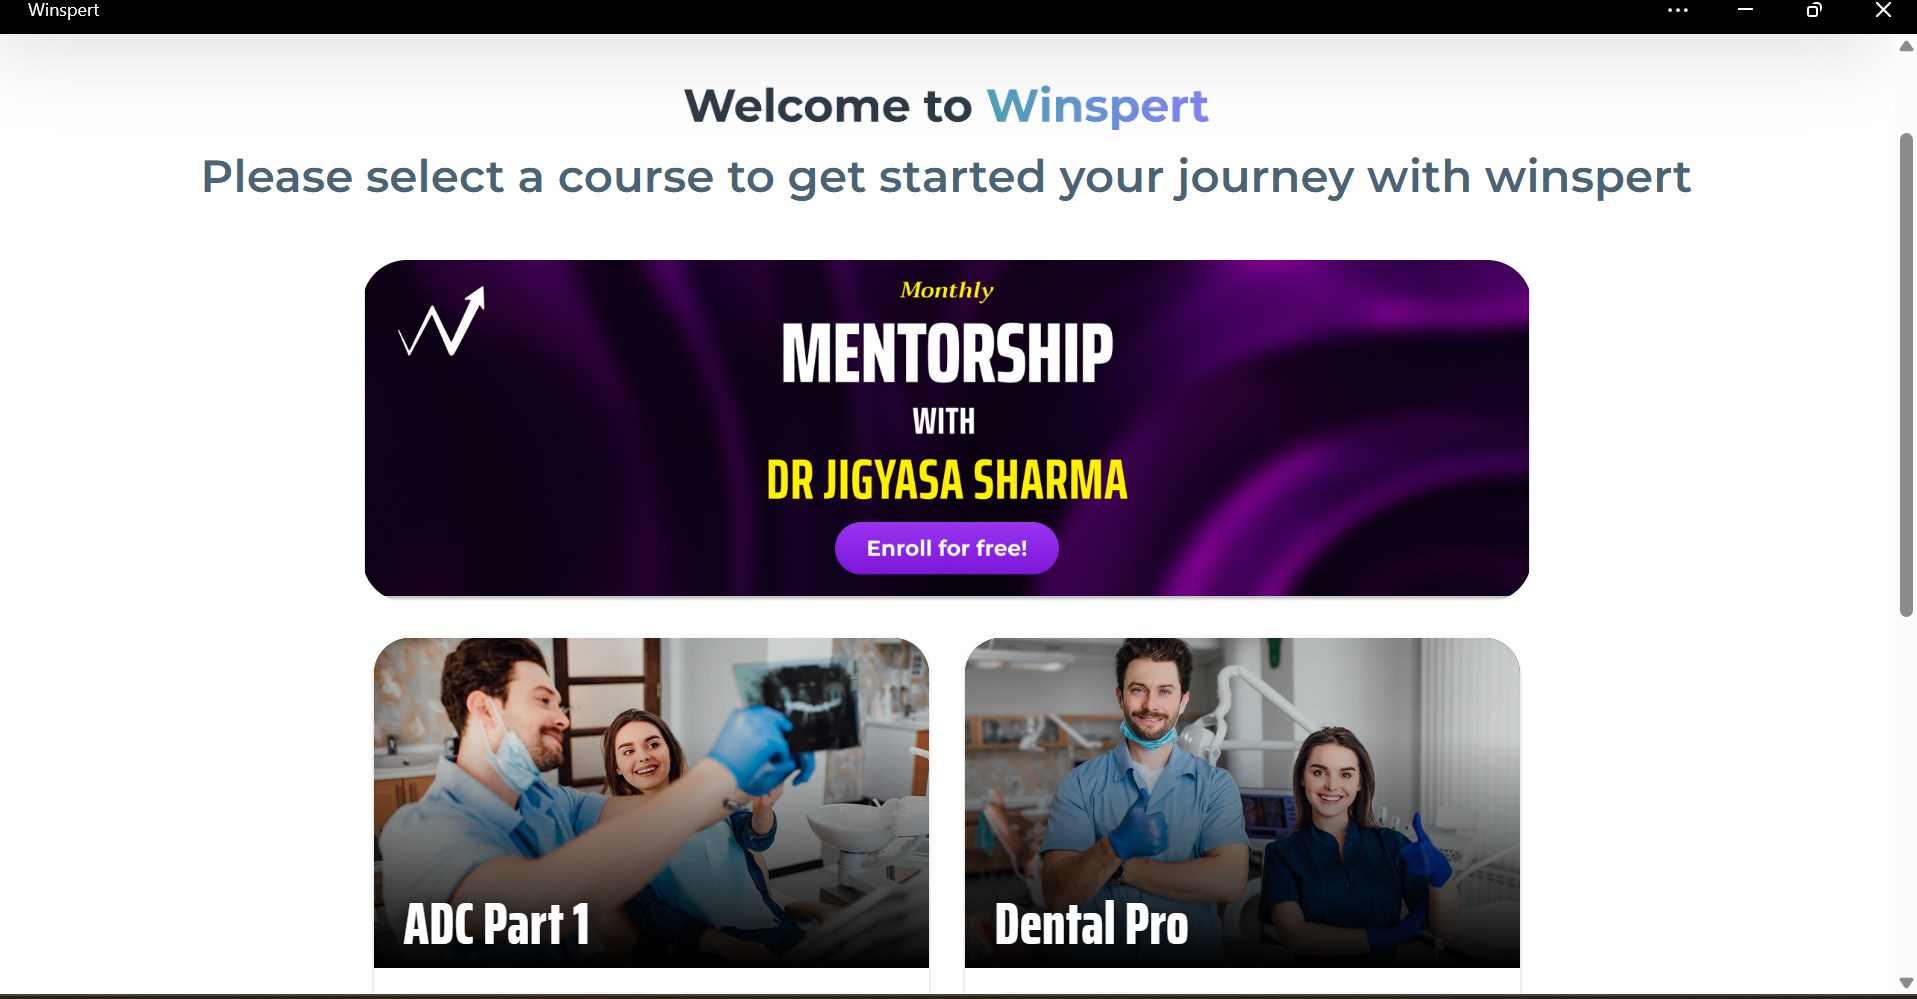Click the scrollbar down arrow
This screenshot has height=999, width=1917.
coord(1906,983)
